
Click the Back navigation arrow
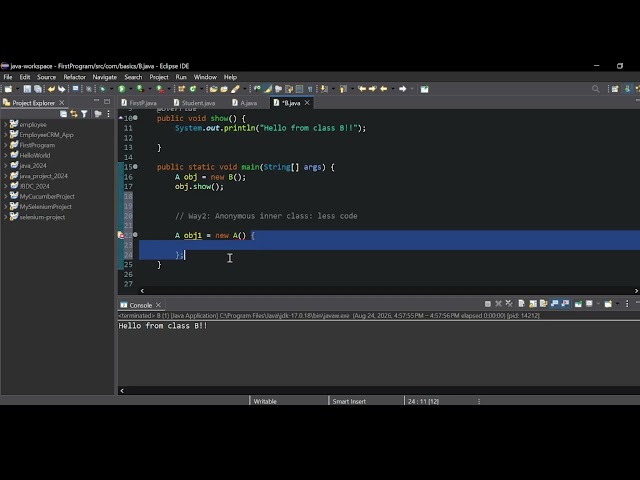(383, 89)
